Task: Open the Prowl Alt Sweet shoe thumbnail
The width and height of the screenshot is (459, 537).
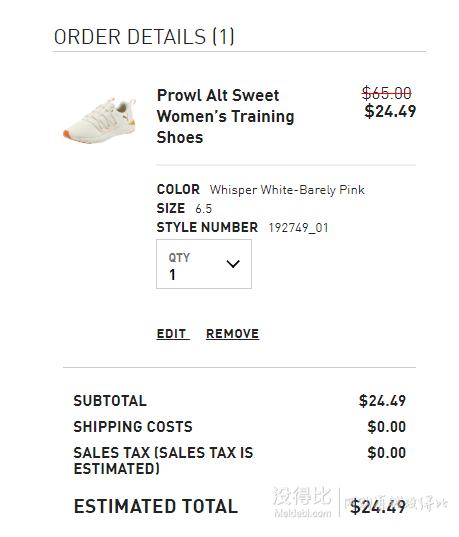Action: (100, 120)
